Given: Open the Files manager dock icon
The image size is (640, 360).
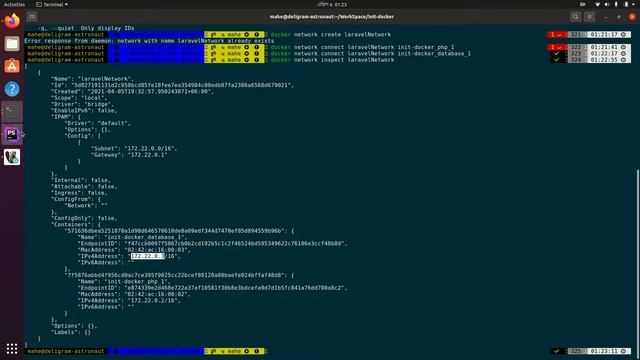Looking at the screenshot, I should [12, 43].
